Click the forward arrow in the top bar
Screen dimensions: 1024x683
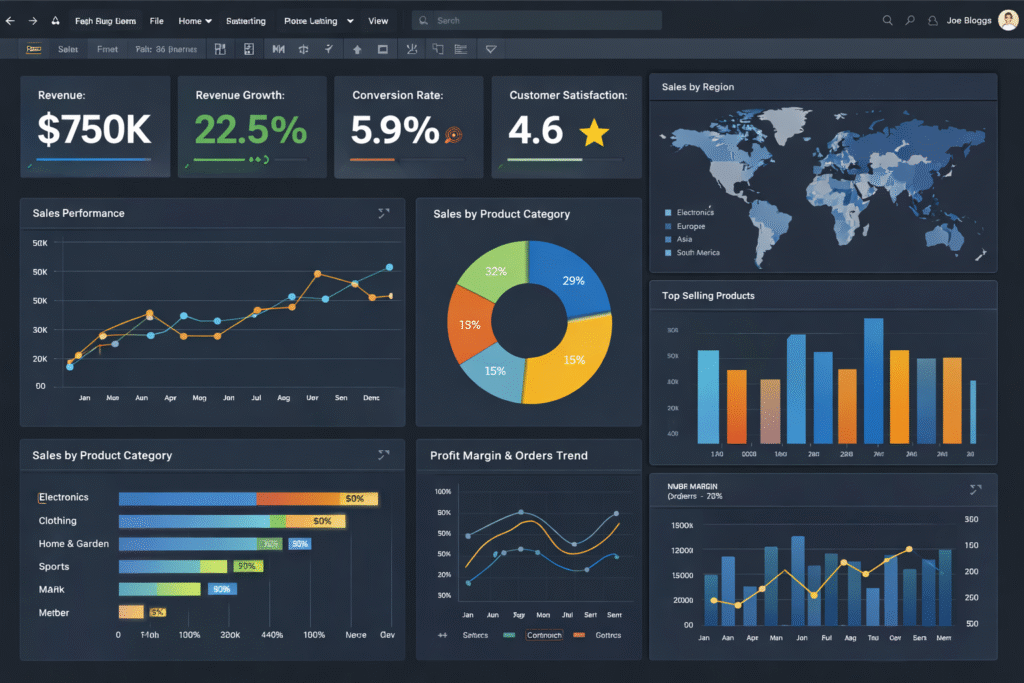coord(33,20)
